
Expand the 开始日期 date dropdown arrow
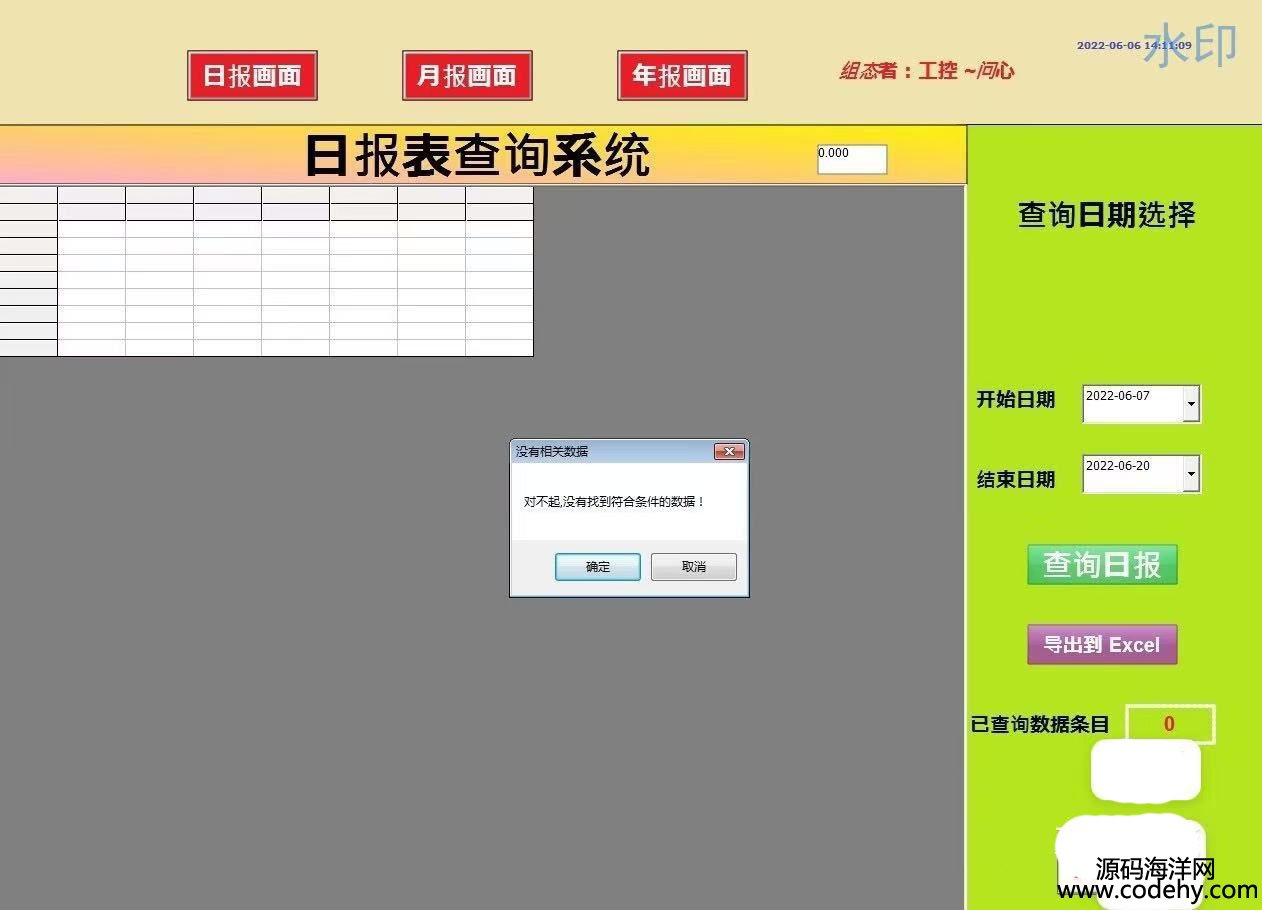[x=1190, y=405]
